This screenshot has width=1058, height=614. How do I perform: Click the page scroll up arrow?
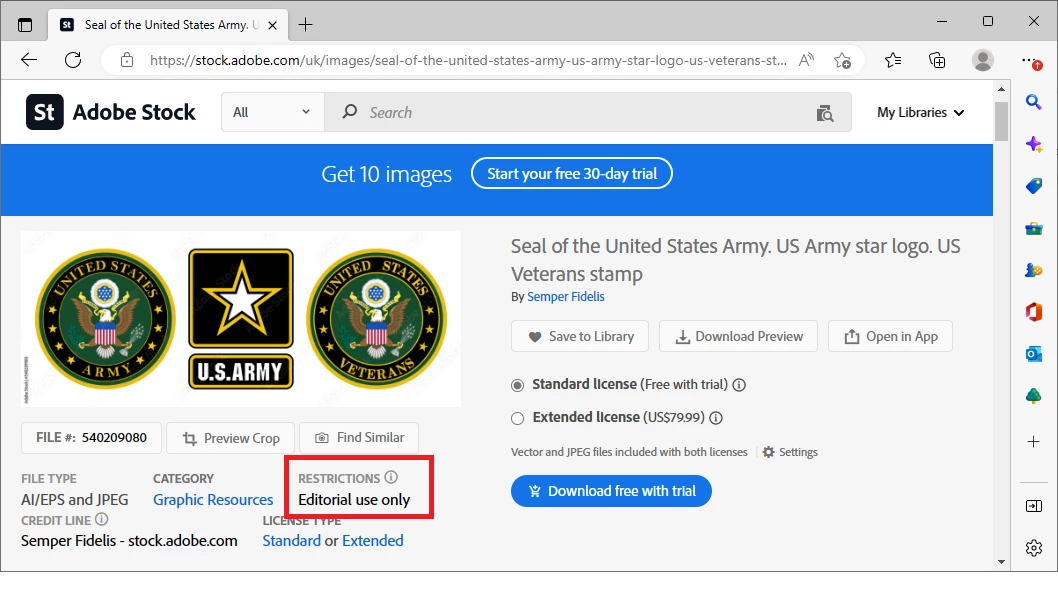coord(1001,89)
